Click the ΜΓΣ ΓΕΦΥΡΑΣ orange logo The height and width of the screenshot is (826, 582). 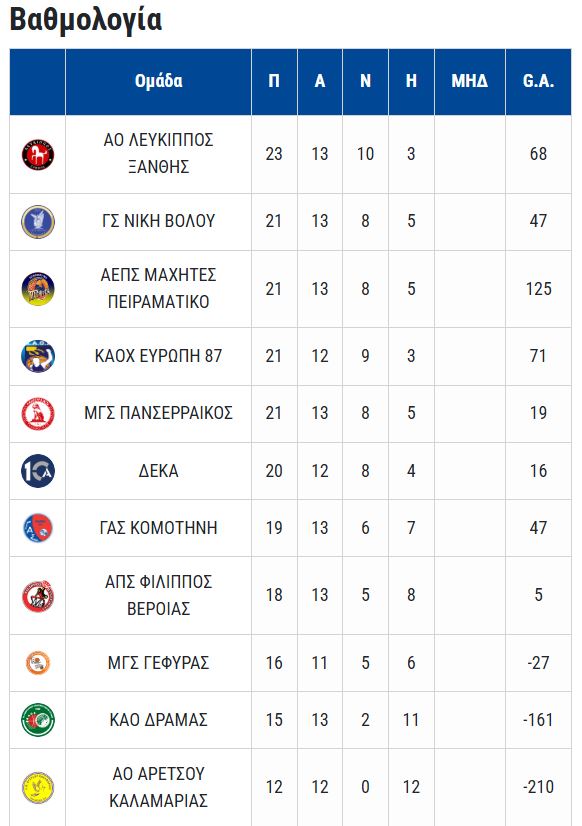coord(38,663)
